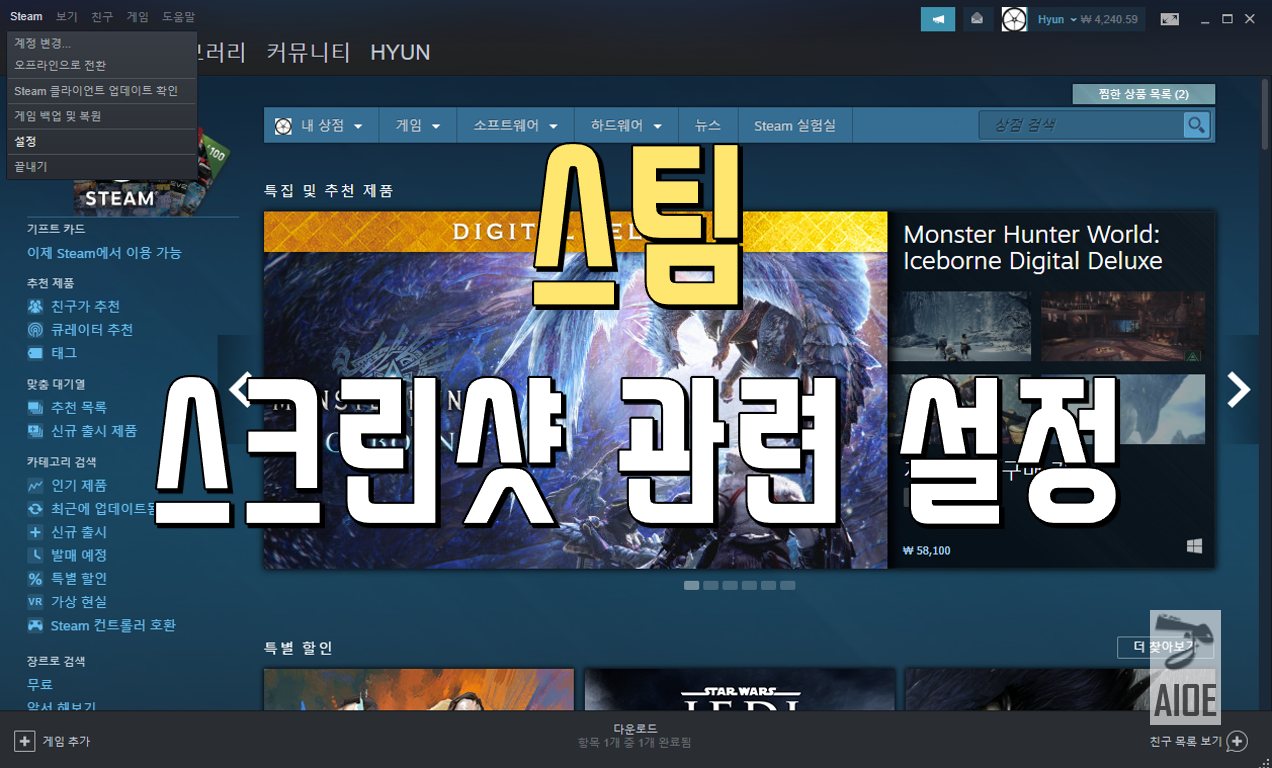Expand the 소프트웨어 dropdown
This screenshot has height=768, width=1272.
[515, 126]
